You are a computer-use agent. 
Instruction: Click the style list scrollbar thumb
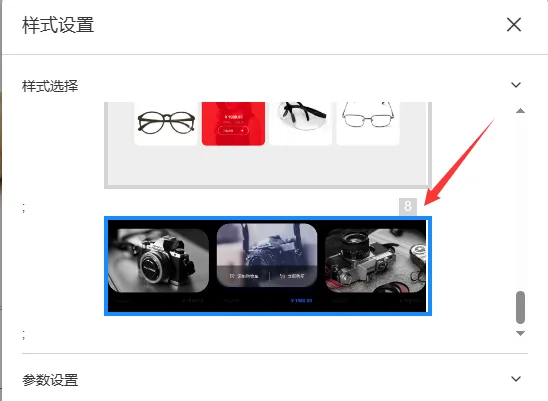click(520, 307)
